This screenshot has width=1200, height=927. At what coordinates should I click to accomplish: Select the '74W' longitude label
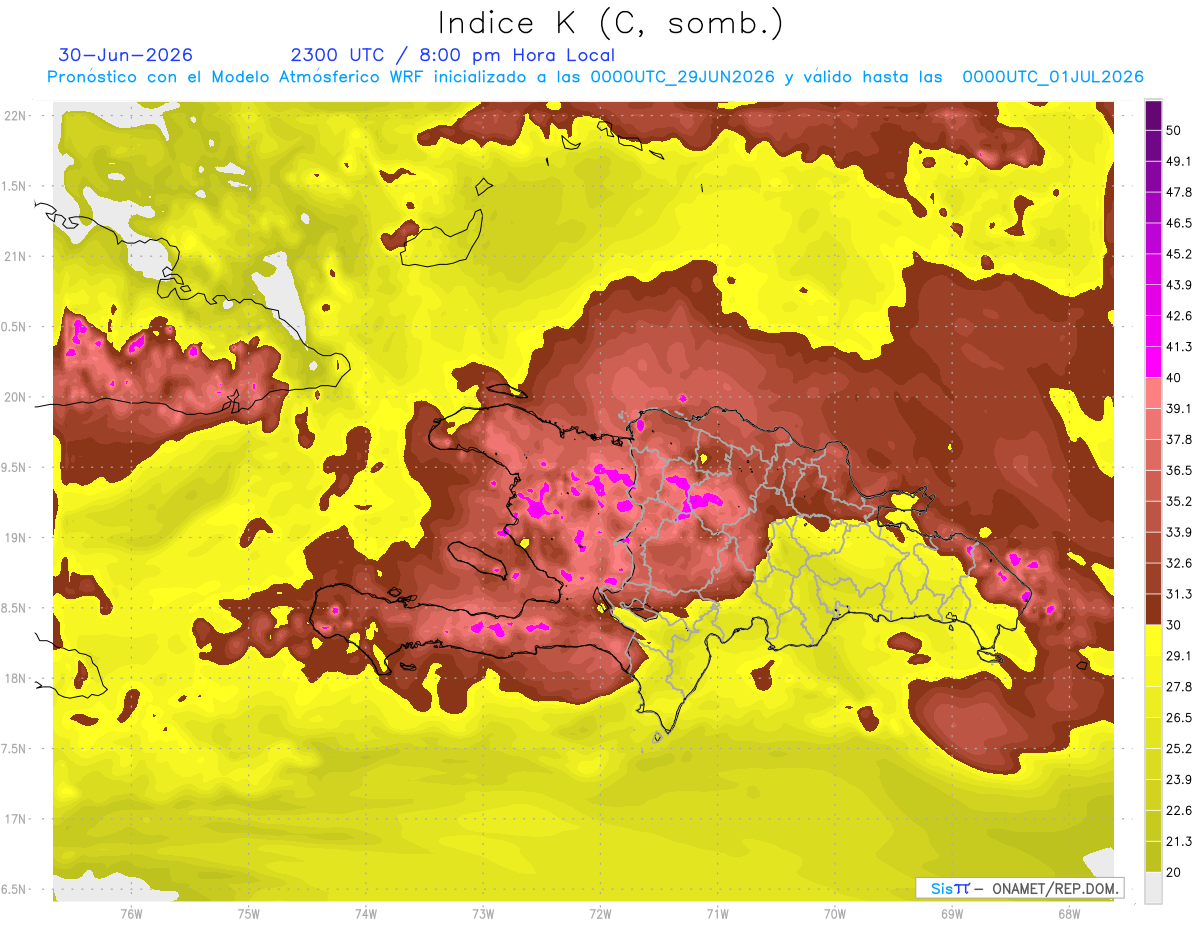click(366, 913)
